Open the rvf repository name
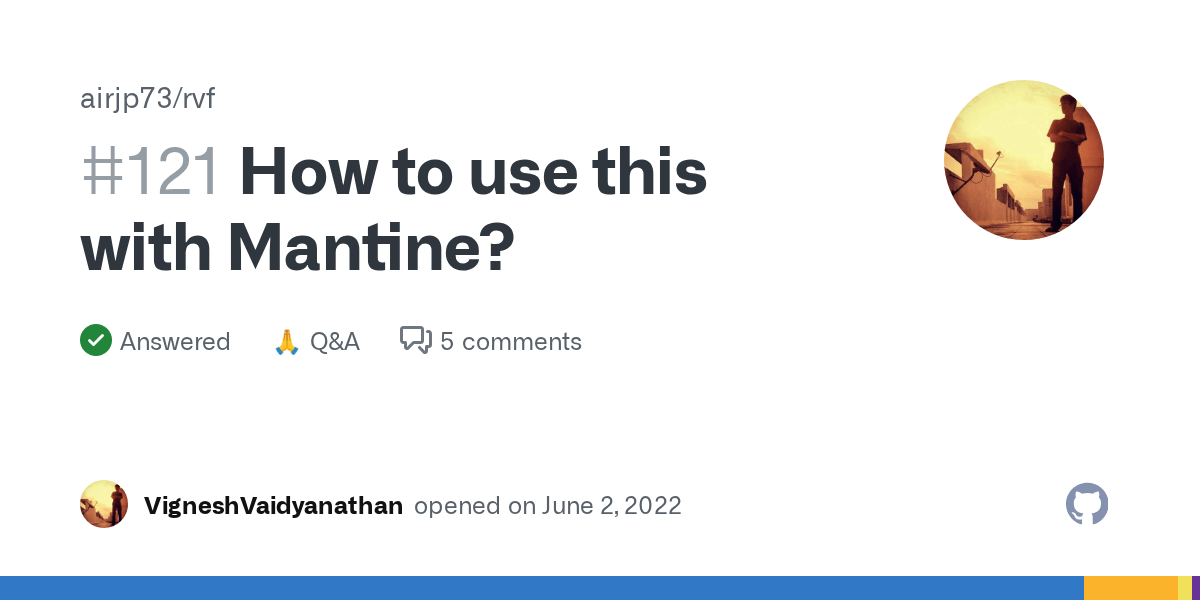Viewport: 1200px width, 600px height. click(195, 99)
